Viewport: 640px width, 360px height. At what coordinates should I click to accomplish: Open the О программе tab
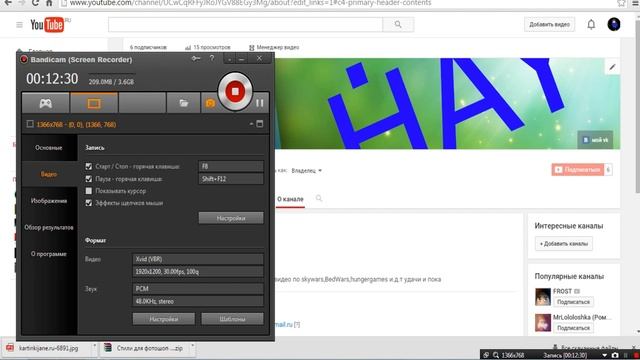tap(49, 254)
